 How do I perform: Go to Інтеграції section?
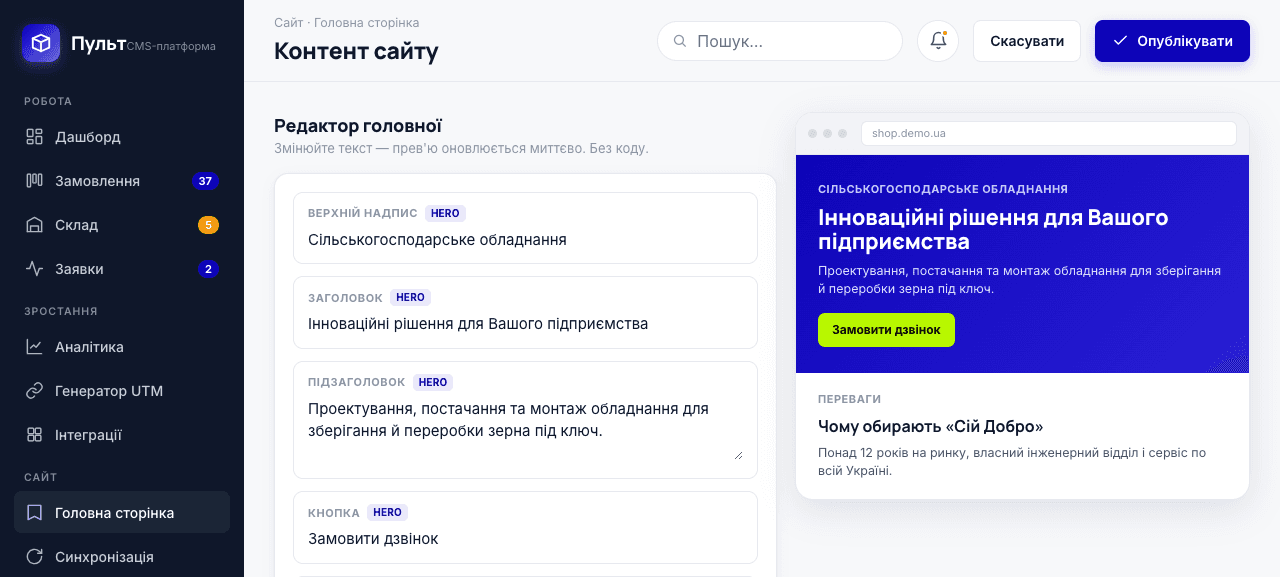(122, 435)
